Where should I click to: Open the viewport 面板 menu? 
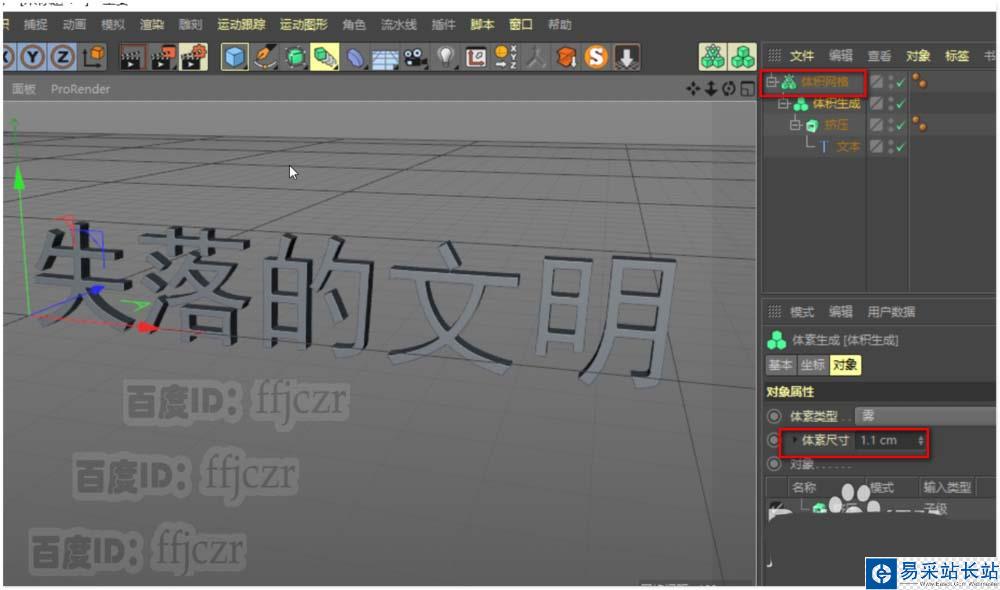click(24, 89)
